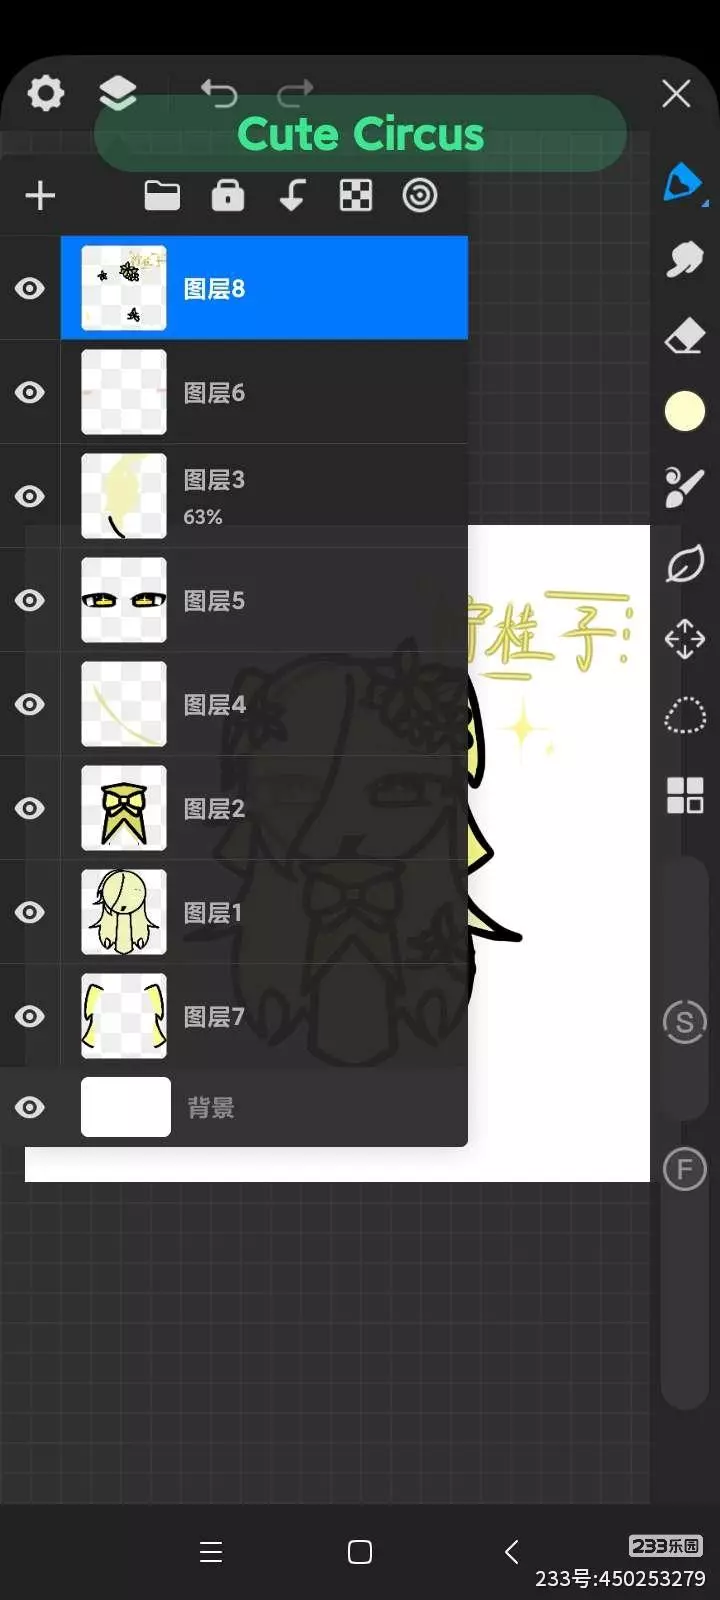
Task: Toggle visibility of 图层5
Action: pos(30,600)
